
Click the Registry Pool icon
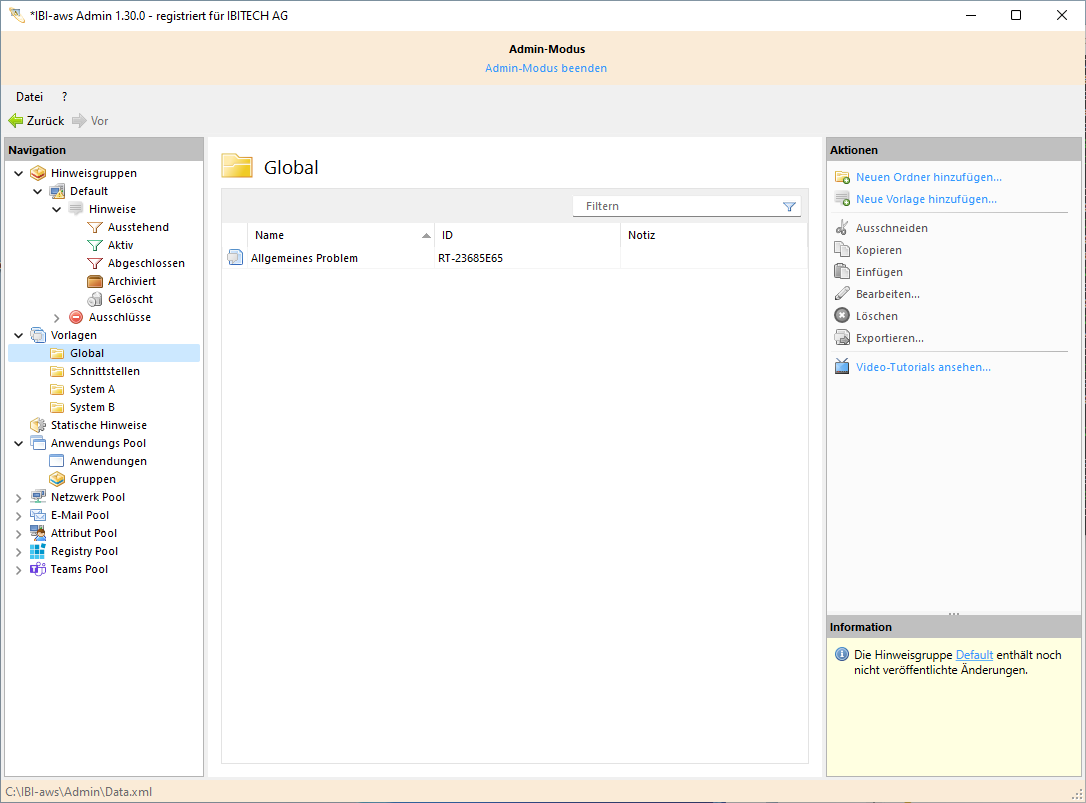[38, 551]
